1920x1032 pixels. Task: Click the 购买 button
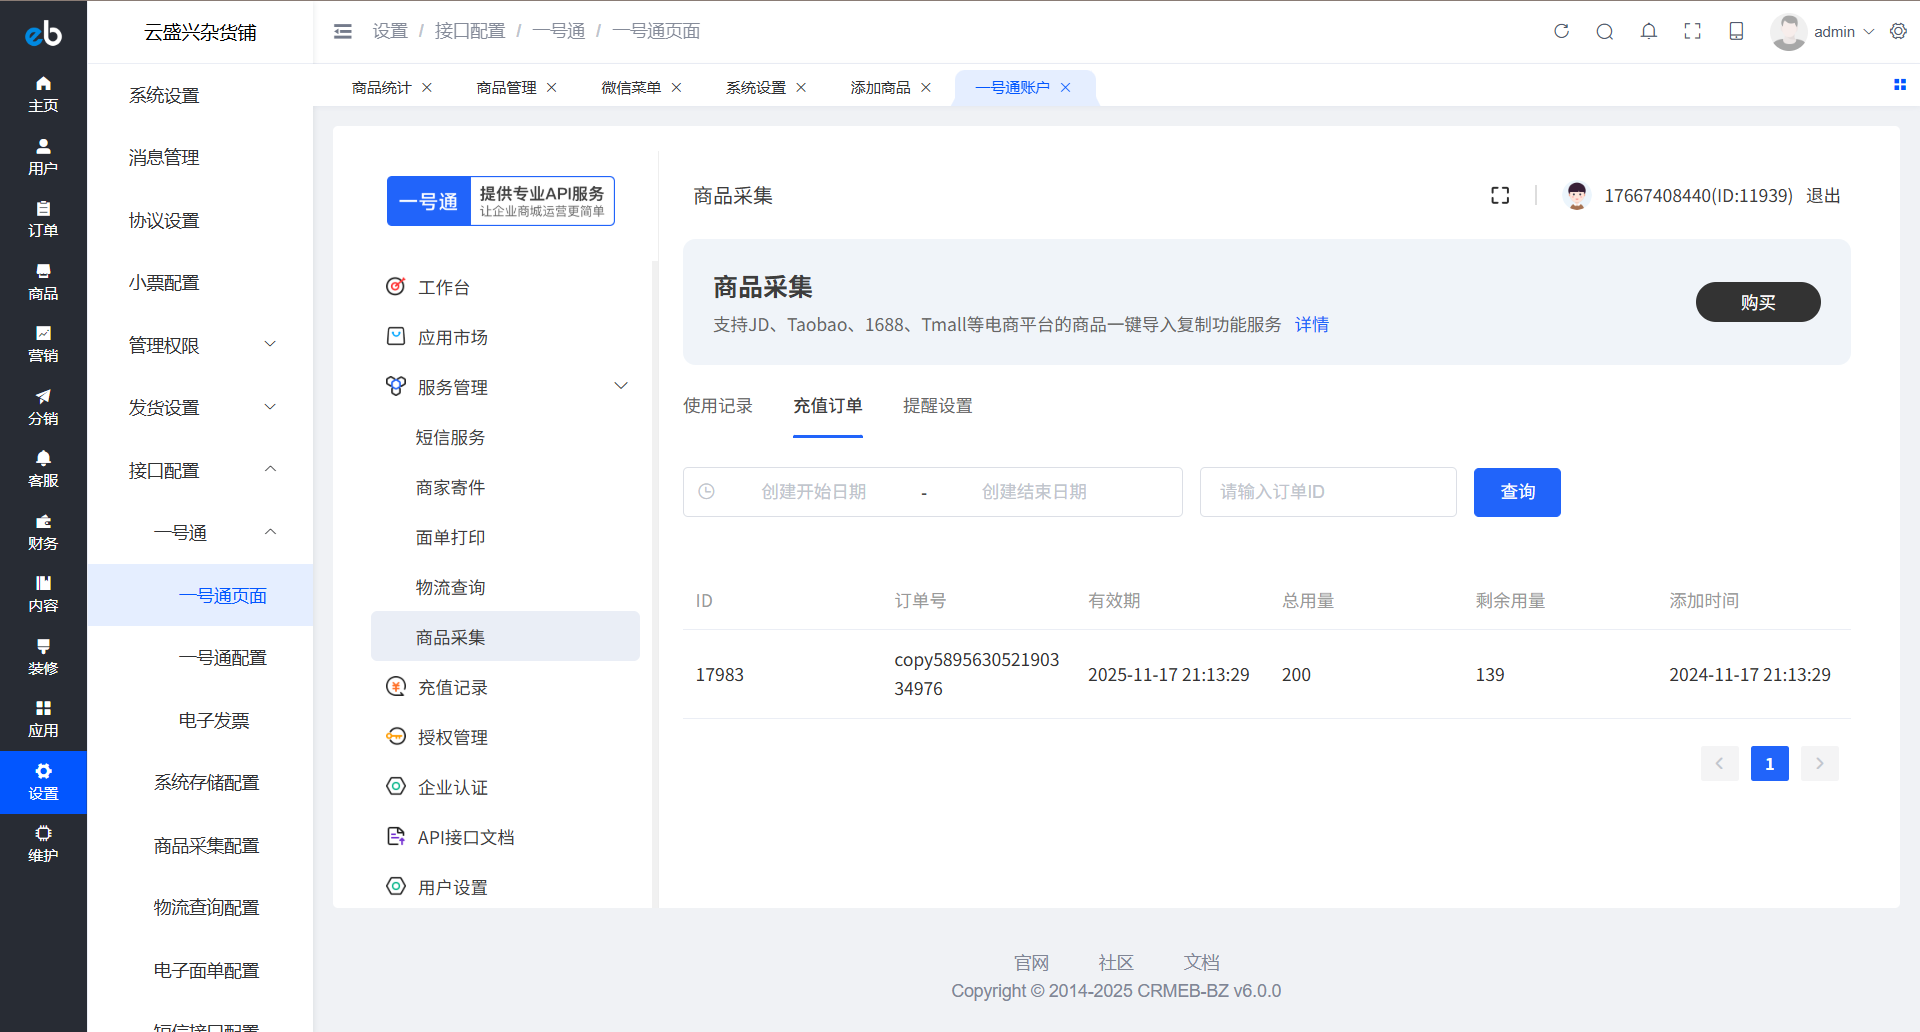pyautogui.click(x=1757, y=302)
